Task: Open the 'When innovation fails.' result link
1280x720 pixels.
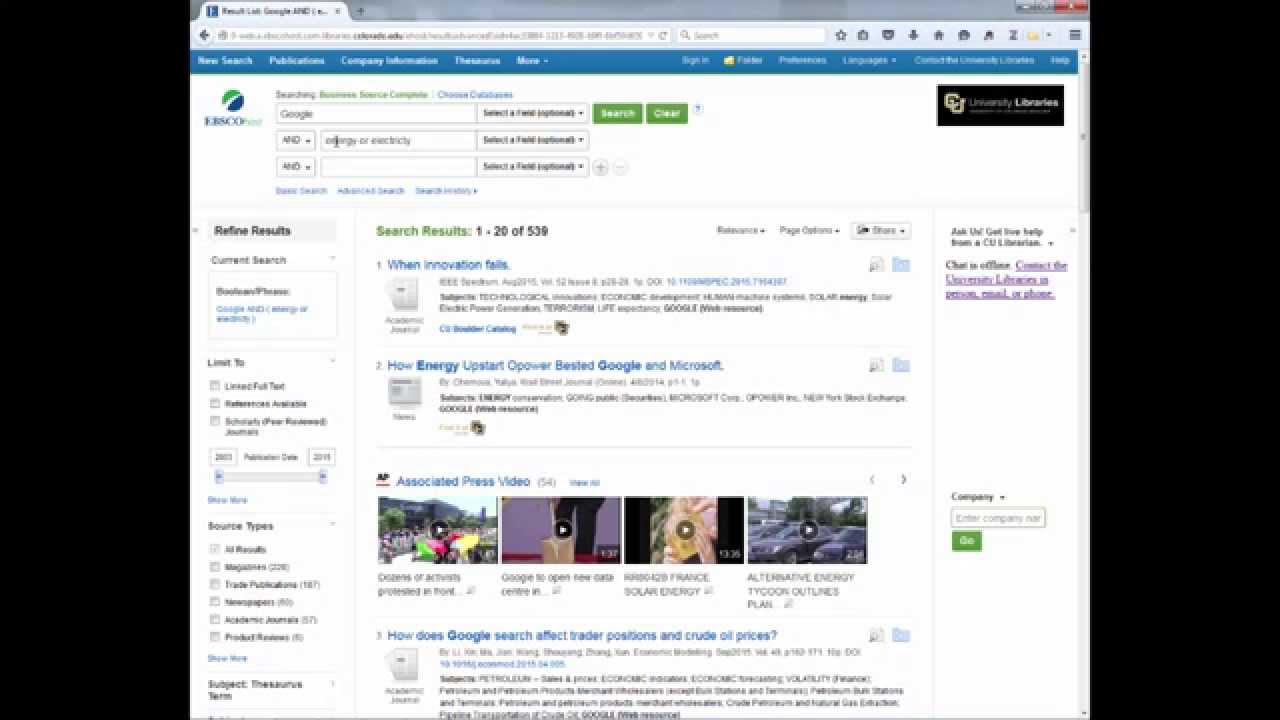Action: [449, 265]
